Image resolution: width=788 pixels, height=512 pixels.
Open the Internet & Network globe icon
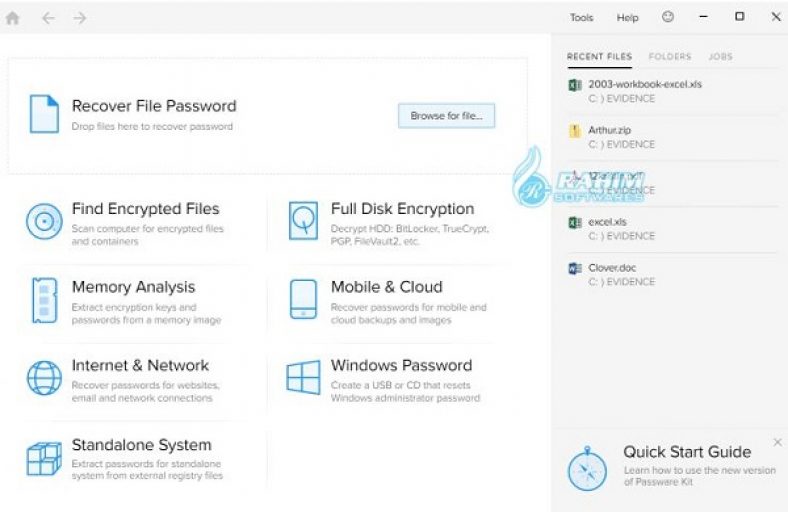pos(44,377)
